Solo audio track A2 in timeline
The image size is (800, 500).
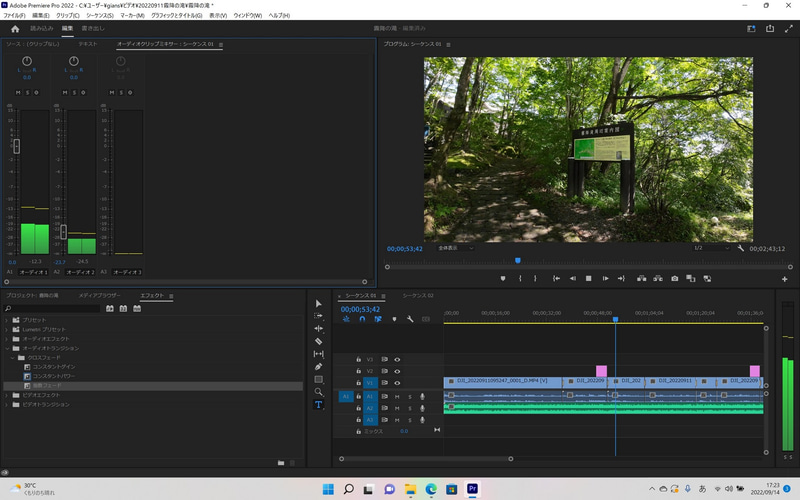pos(409,408)
